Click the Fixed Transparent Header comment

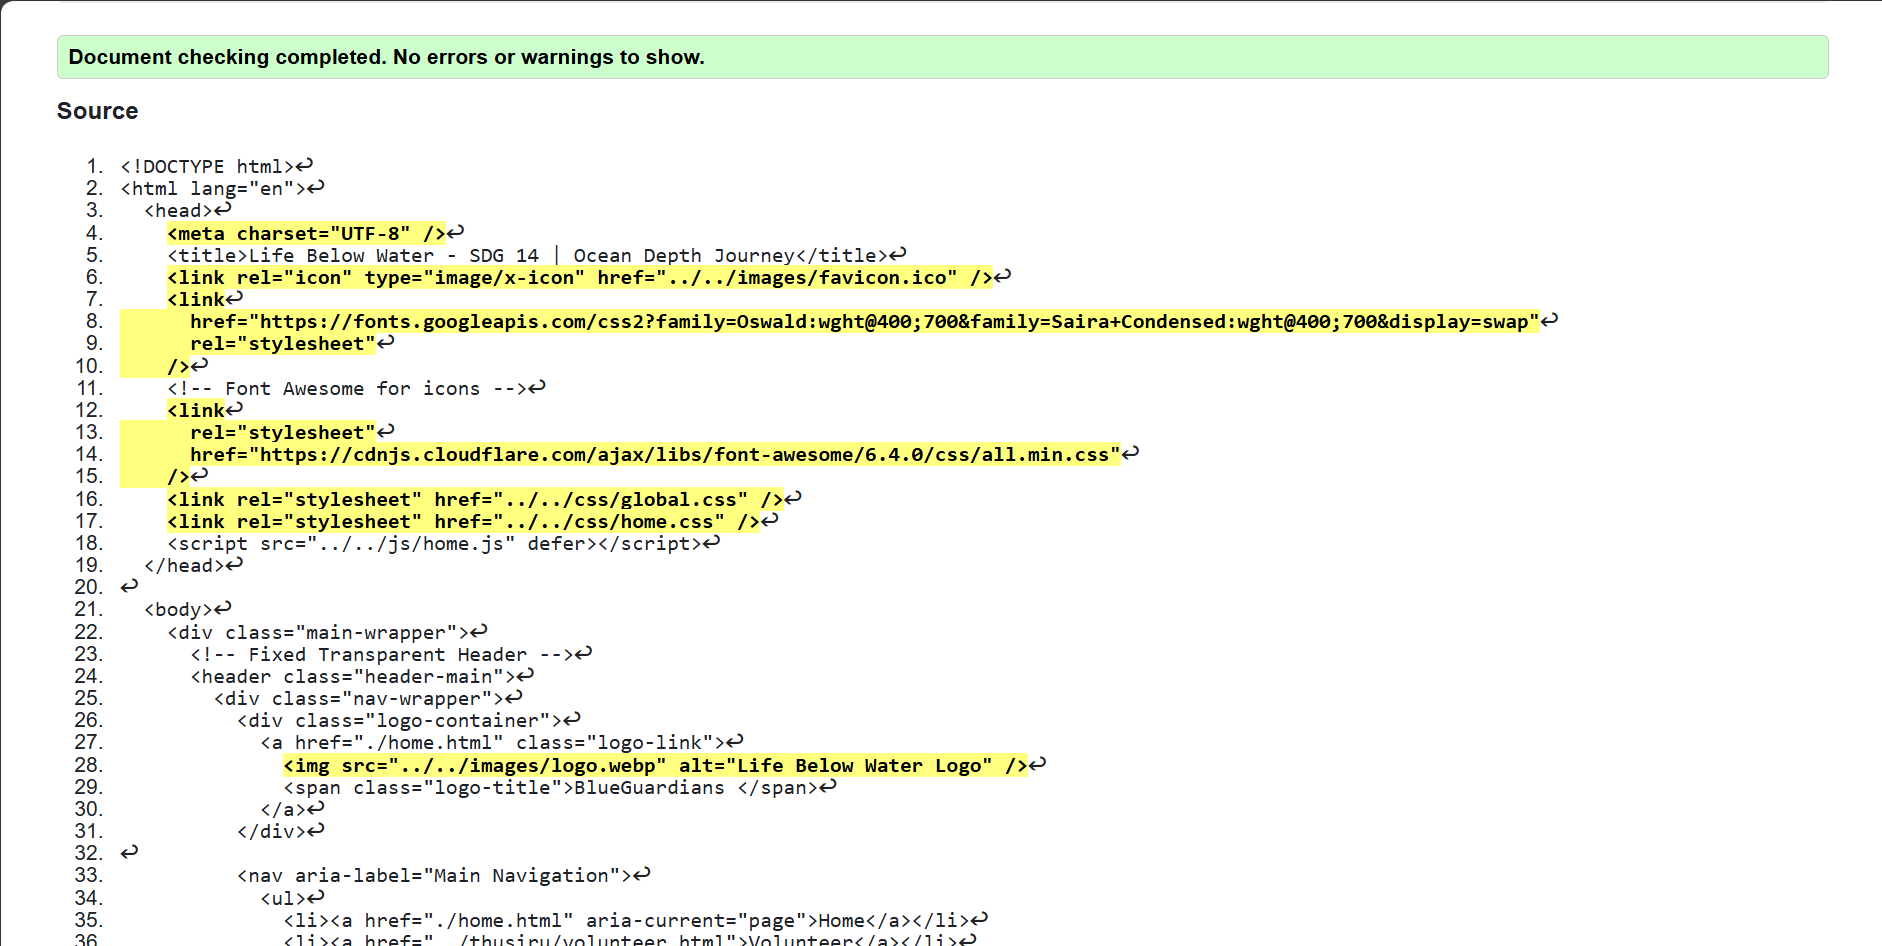tap(385, 654)
